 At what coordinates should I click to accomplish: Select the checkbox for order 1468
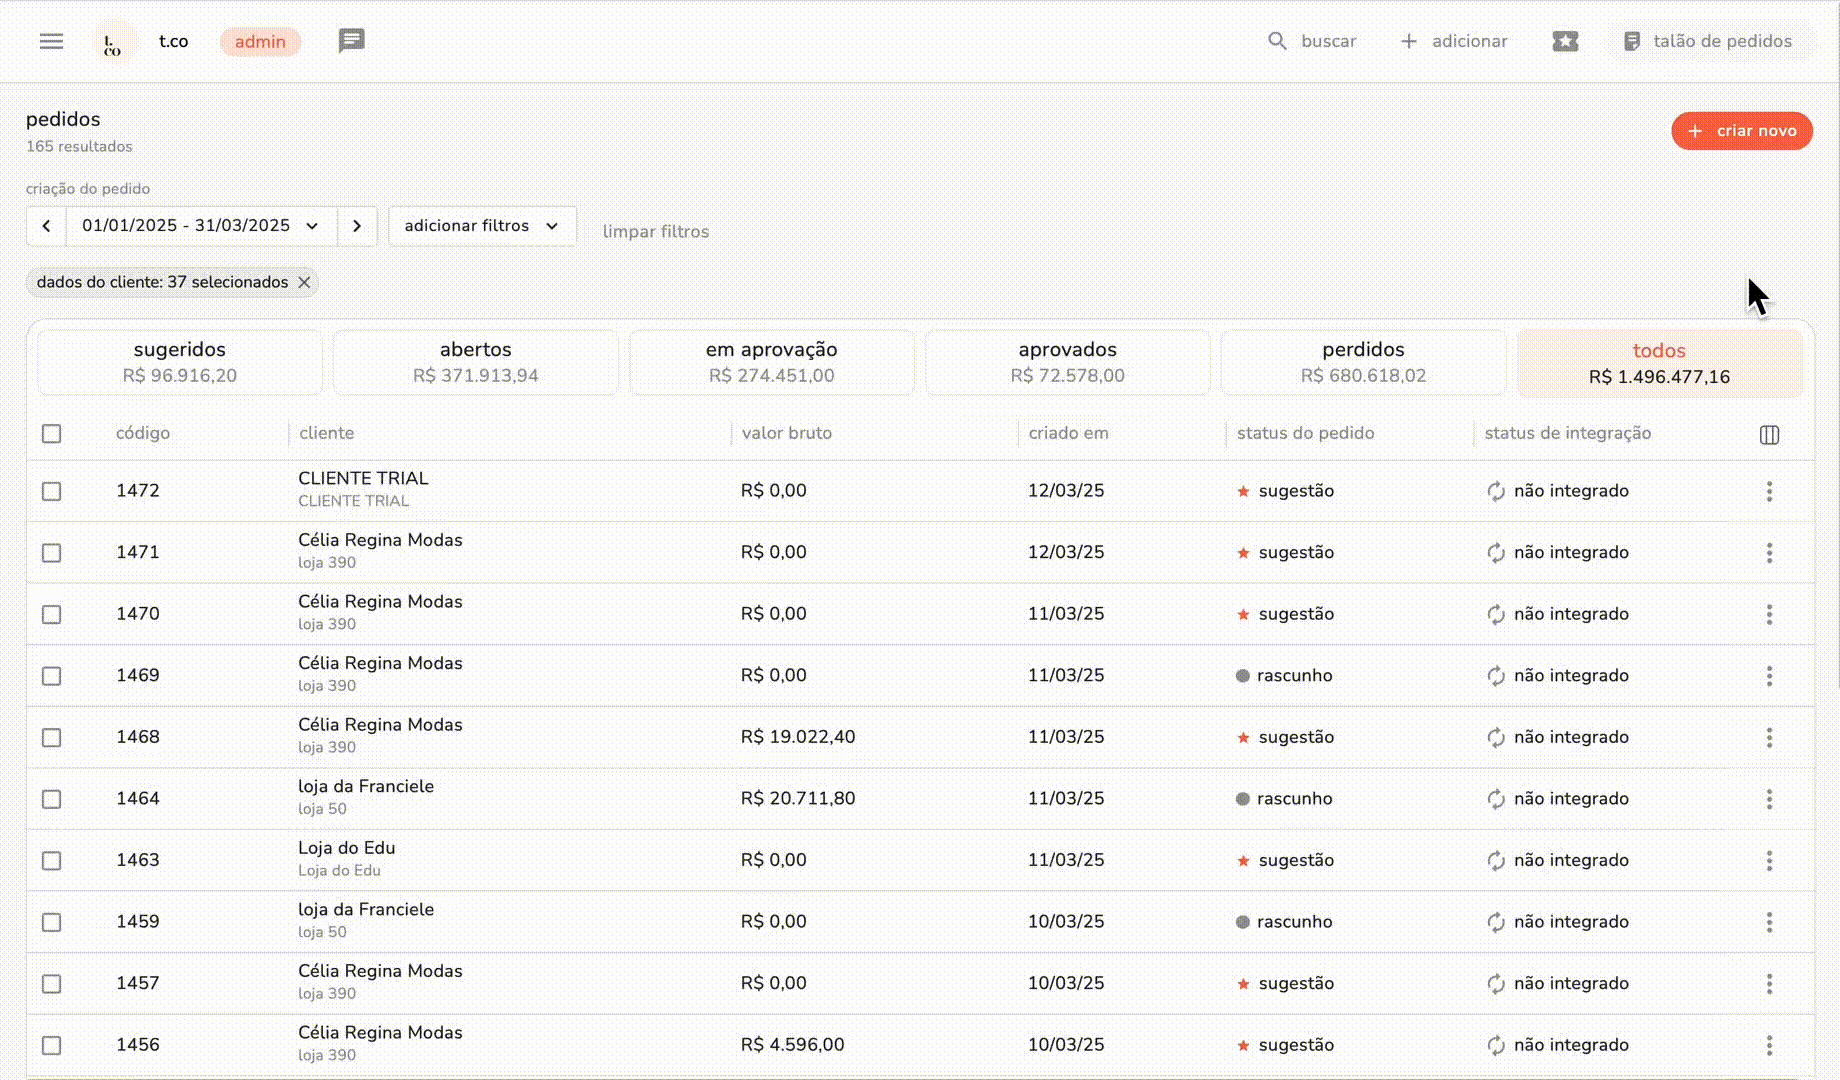point(52,738)
